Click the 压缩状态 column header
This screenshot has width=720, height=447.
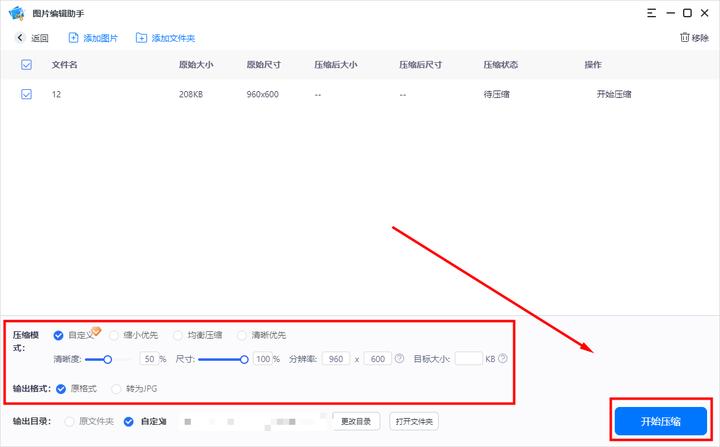click(501, 65)
